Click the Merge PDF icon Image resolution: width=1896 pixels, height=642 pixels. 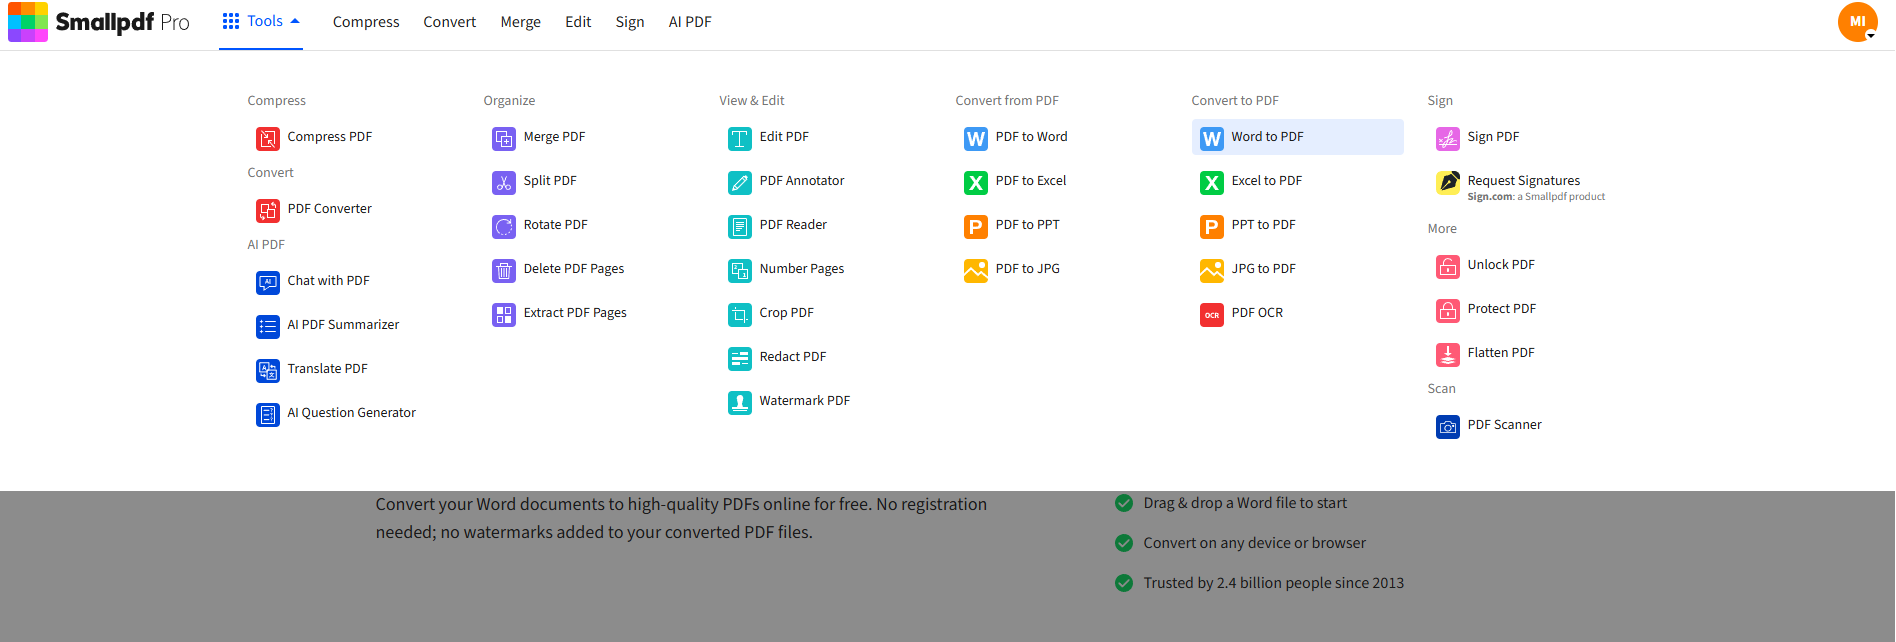point(504,138)
